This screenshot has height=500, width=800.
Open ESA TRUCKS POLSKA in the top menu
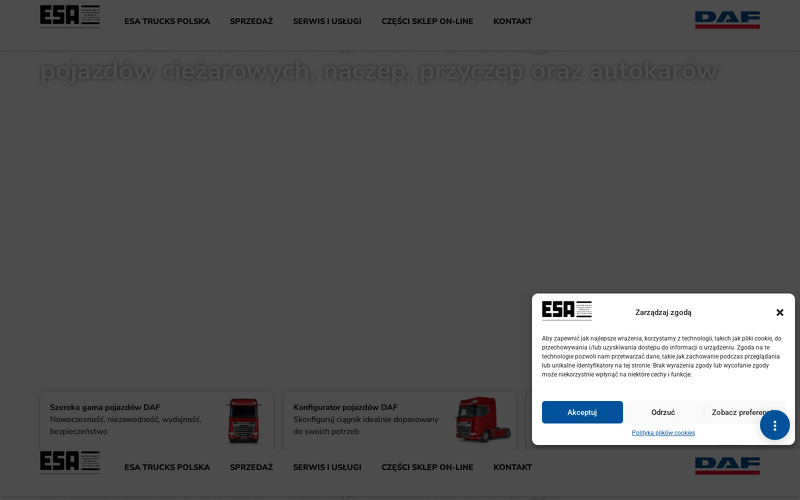tap(167, 21)
